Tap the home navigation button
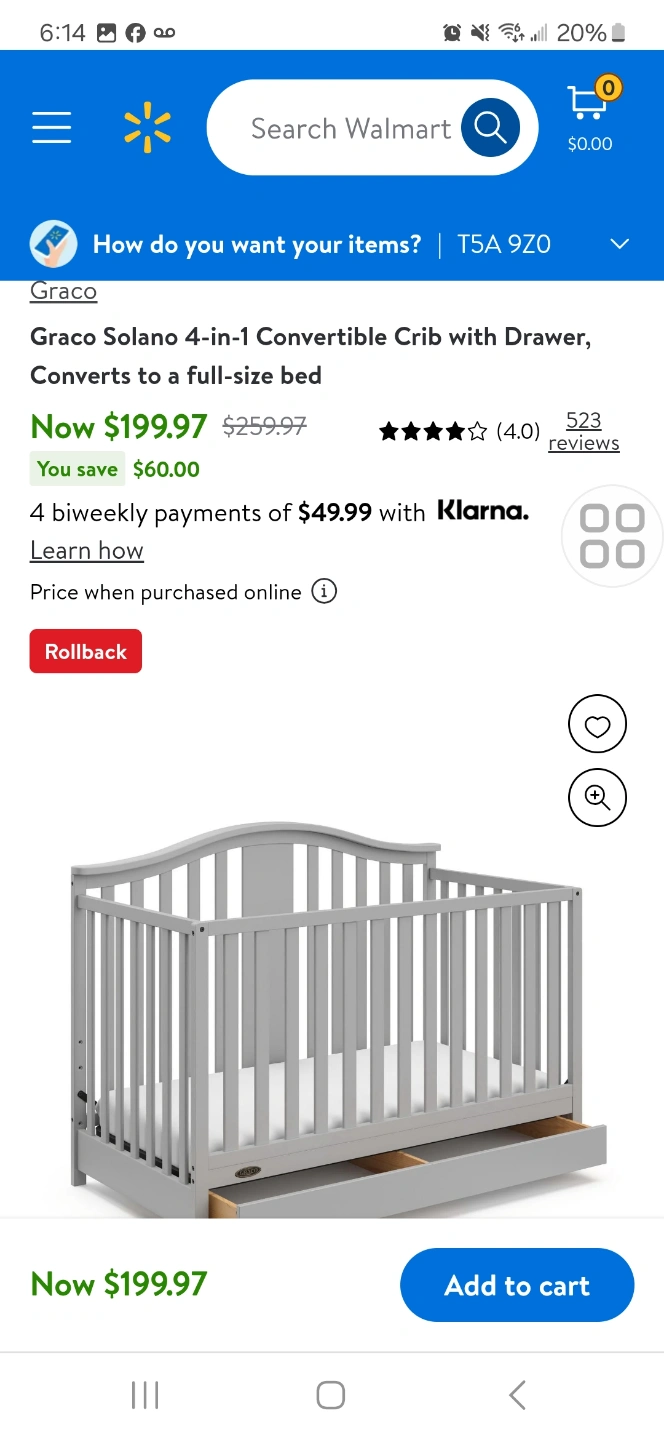Viewport: 664px width, 1440px height. [330, 1393]
